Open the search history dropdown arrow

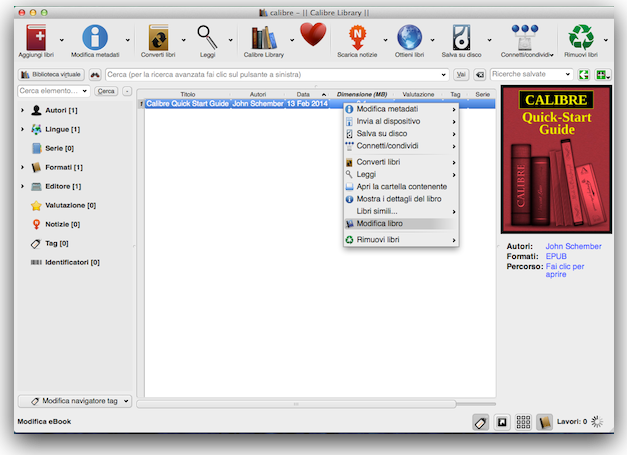coord(443,75)
